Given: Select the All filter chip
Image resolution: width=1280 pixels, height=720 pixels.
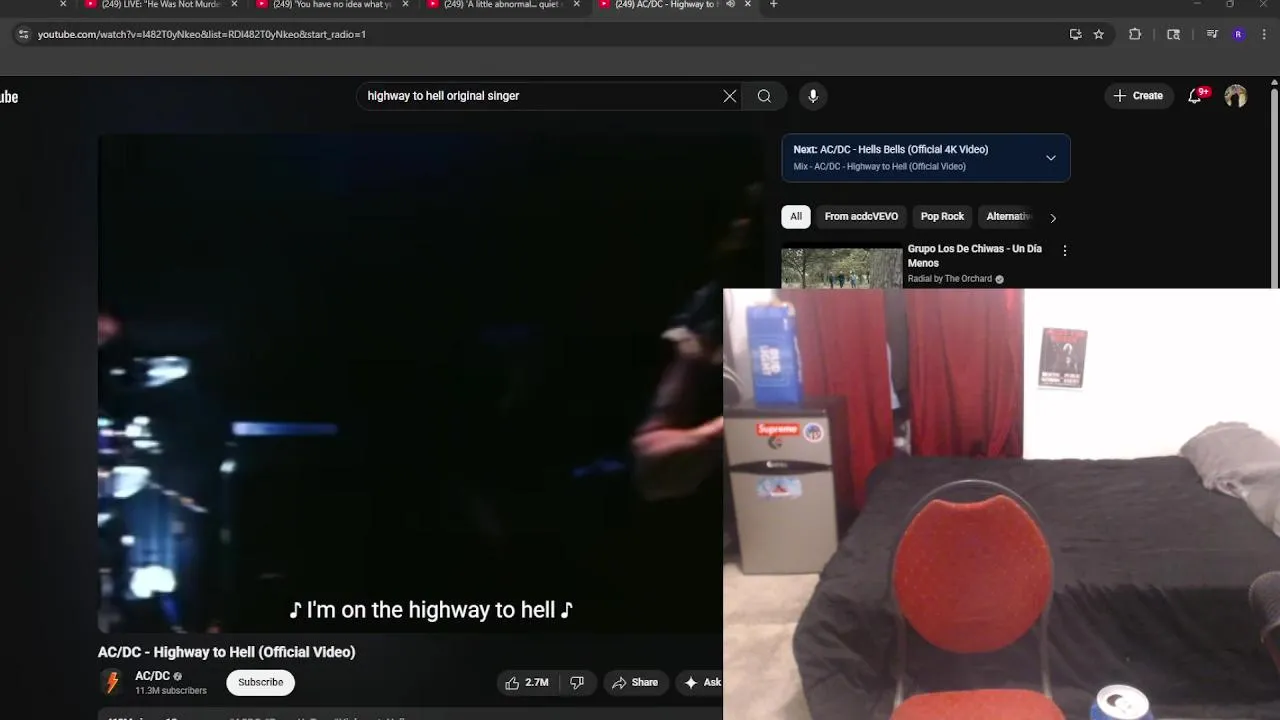Looking at the screenshot, I should click(796, 217).
